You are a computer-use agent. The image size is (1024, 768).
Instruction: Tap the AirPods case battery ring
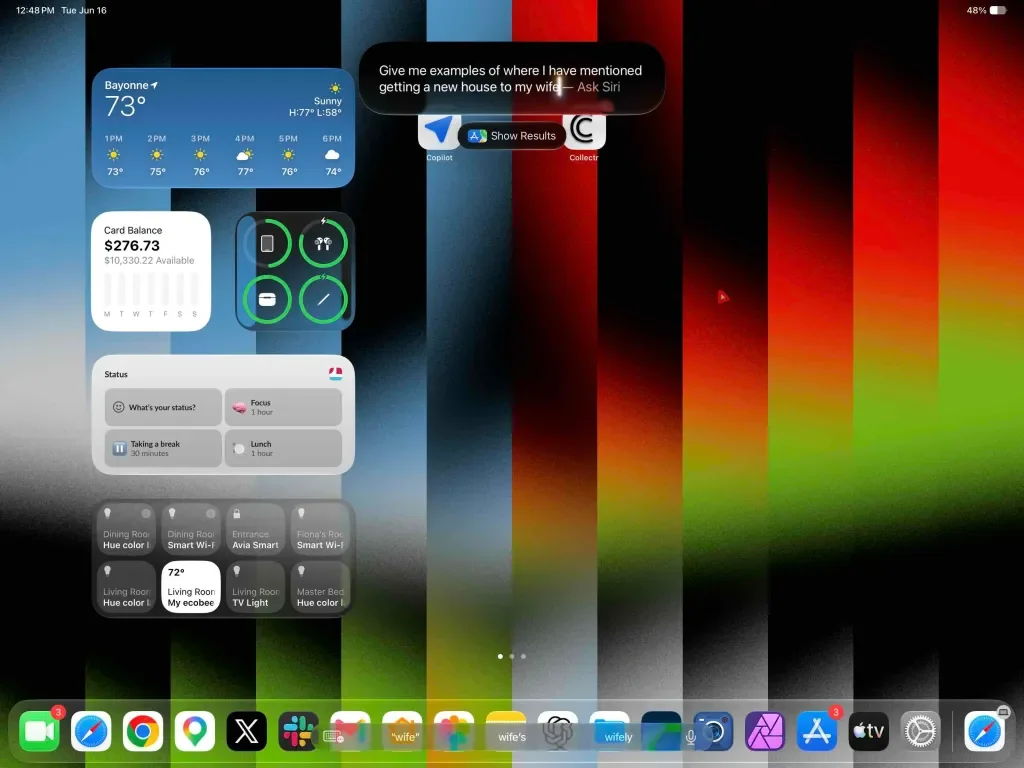coord(267,300)
